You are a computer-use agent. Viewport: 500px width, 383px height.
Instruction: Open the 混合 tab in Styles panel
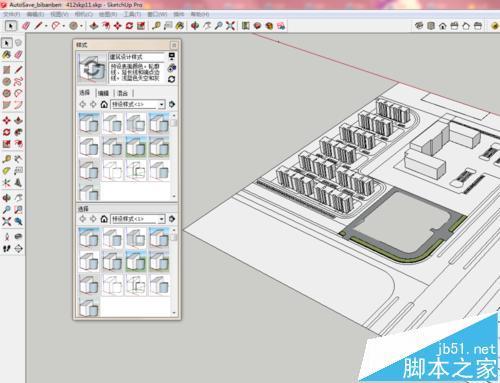[123, 93]
